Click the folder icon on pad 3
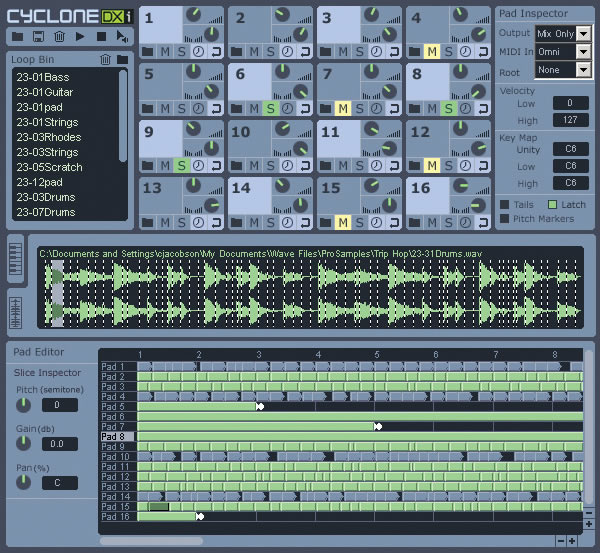600x553 pixels. coord(326,51)
